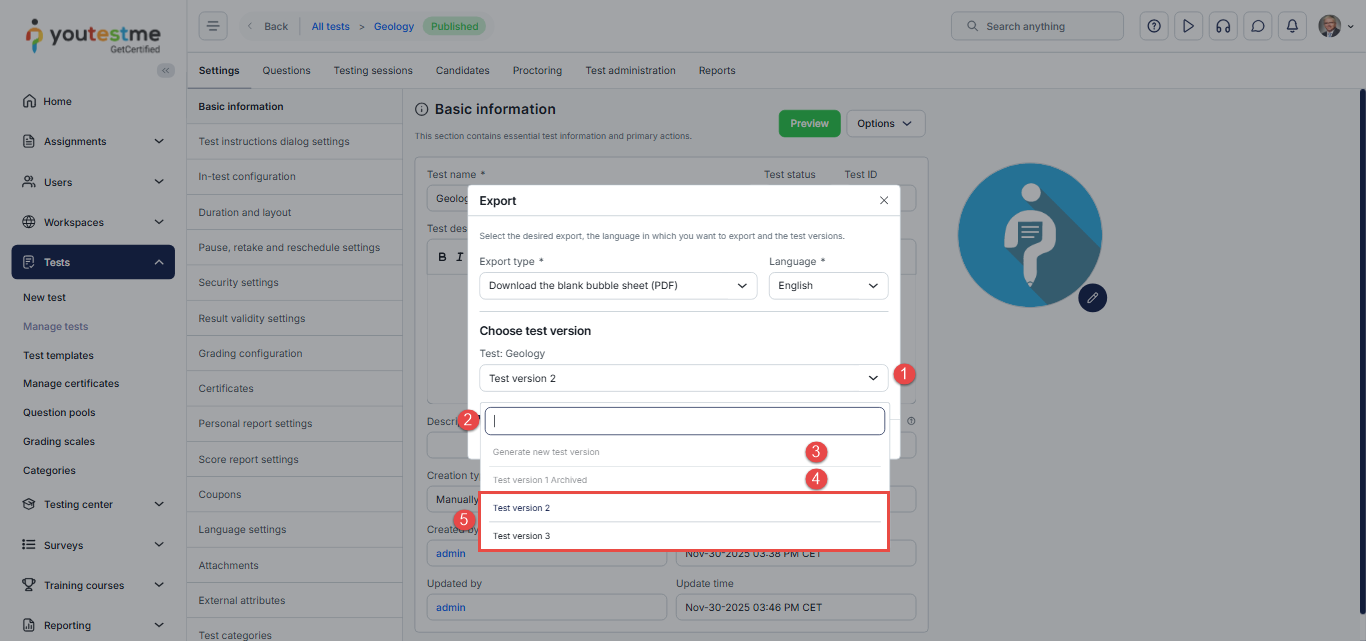1366x641 pixels.
Task: Click the green Preview button
Action: point(809,124)
